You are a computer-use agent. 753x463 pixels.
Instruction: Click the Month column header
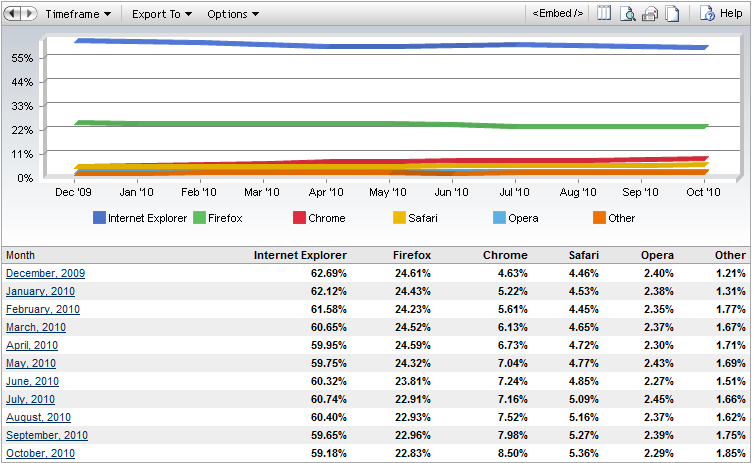[20, 255]
